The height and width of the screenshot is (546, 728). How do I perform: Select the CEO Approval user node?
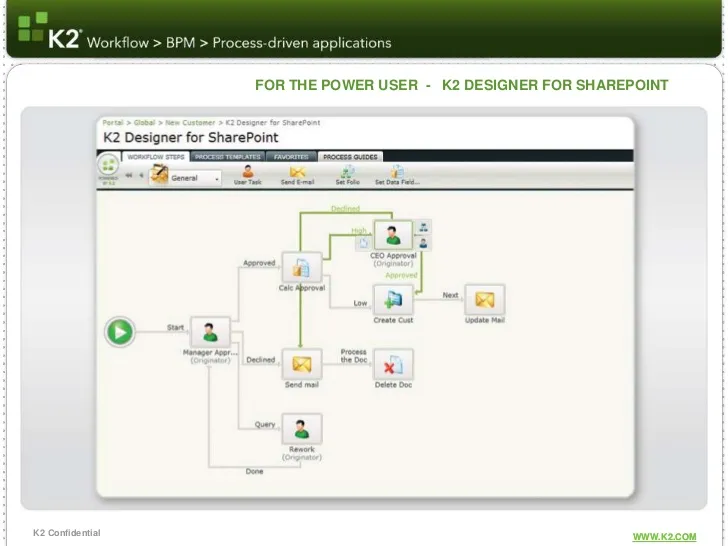pos(393,235)
